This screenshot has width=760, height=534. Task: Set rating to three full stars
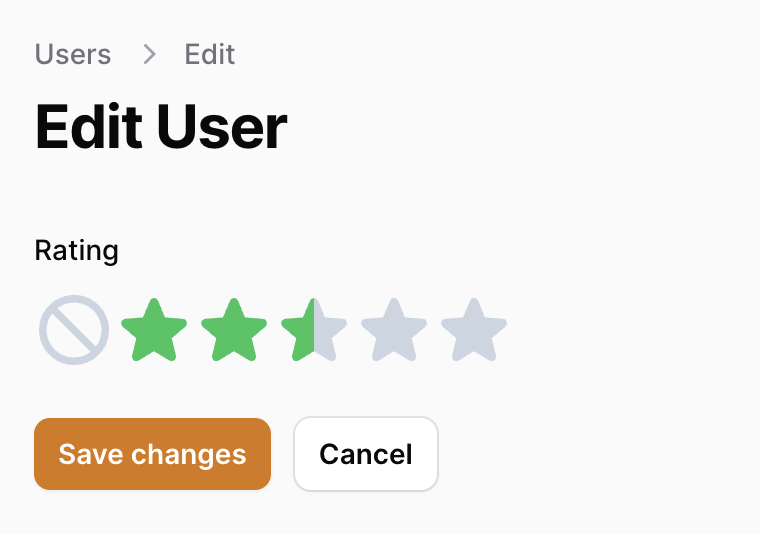(x=330, y=330)
